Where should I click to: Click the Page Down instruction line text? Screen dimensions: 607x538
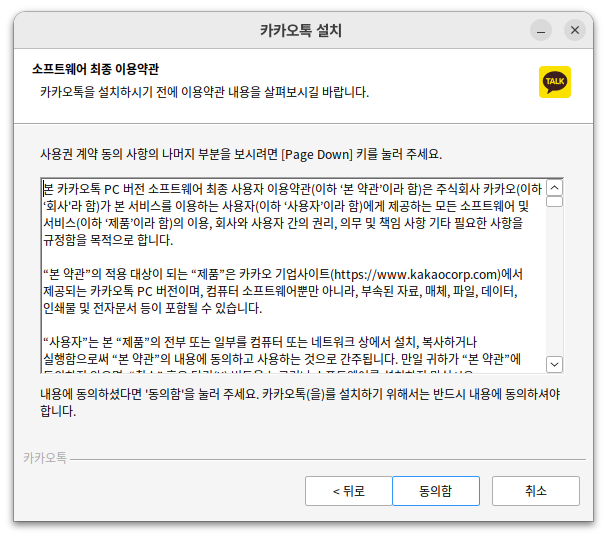[x=241, y=154]
